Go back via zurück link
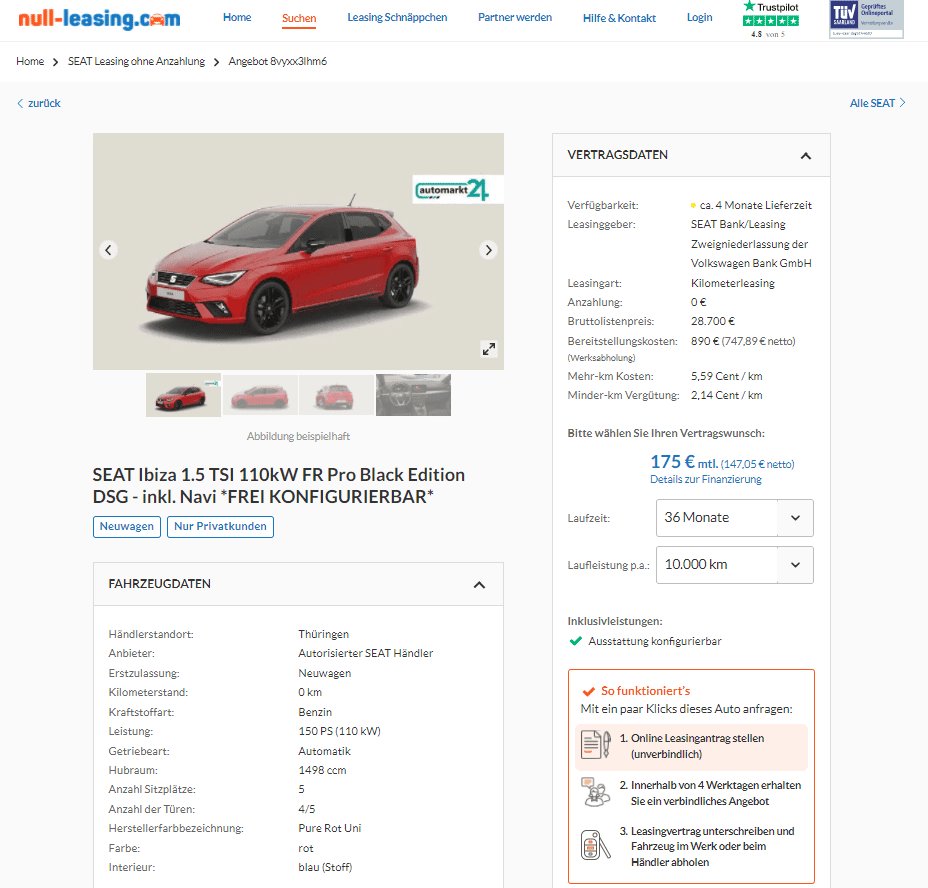The image size is (928, 888). 38,103
